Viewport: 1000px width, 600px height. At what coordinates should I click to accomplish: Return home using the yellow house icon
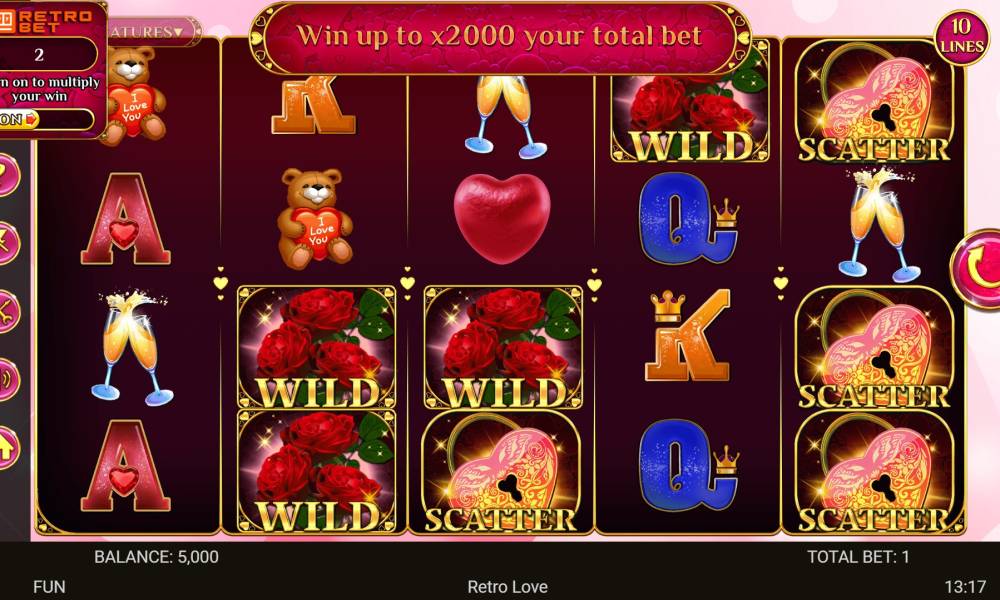(6, 448)
